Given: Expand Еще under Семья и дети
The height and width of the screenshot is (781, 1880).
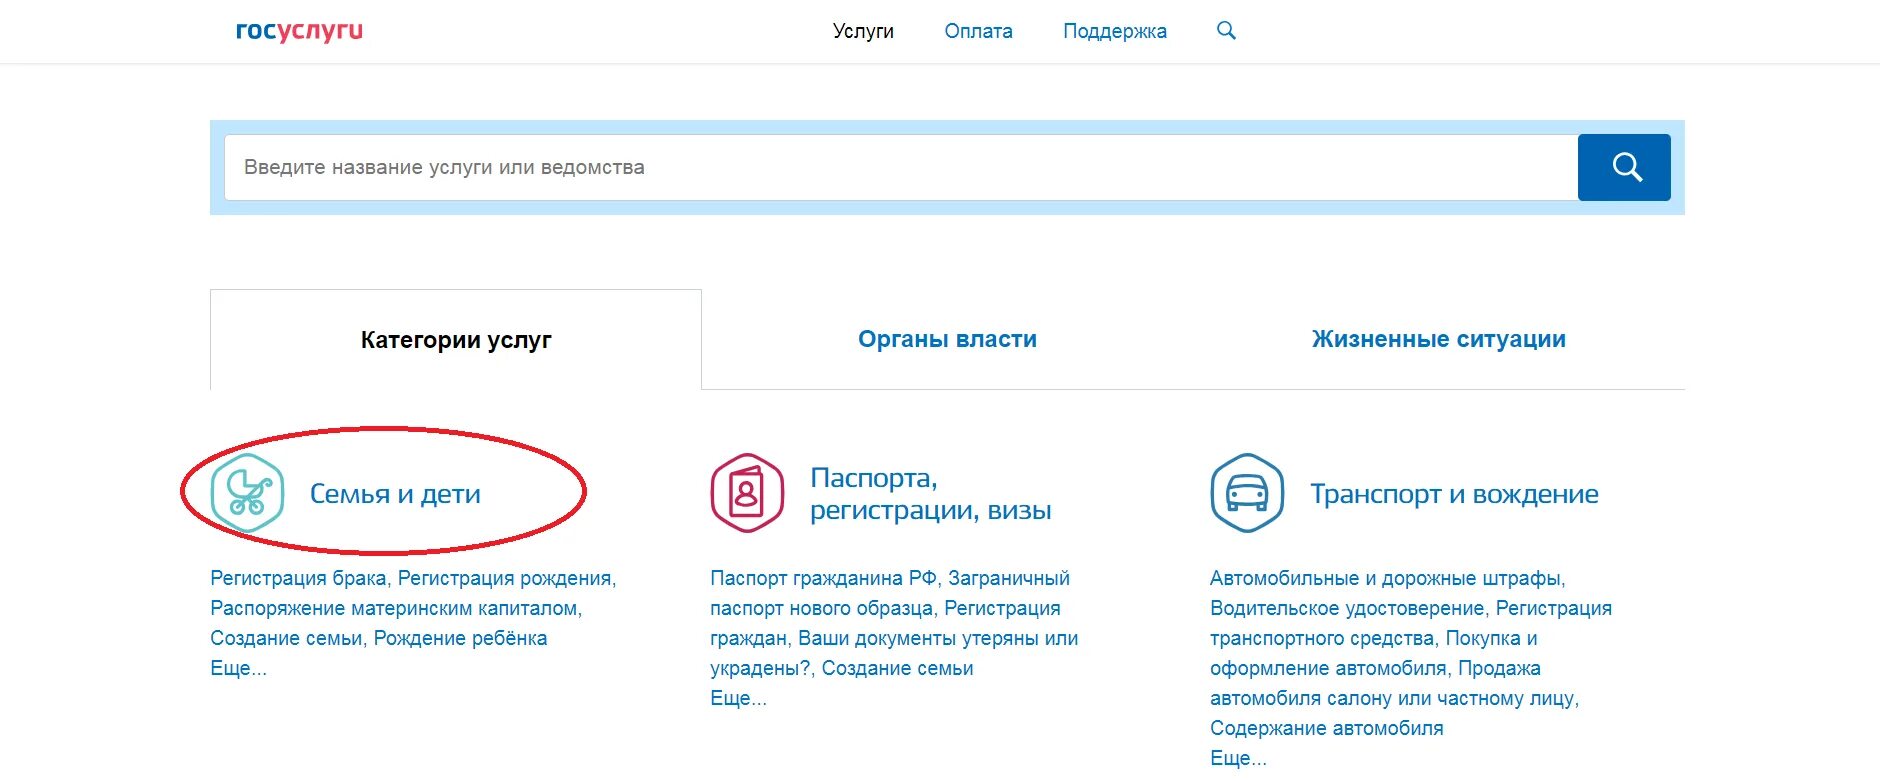Looking at the screenshot, I should 238,668.
